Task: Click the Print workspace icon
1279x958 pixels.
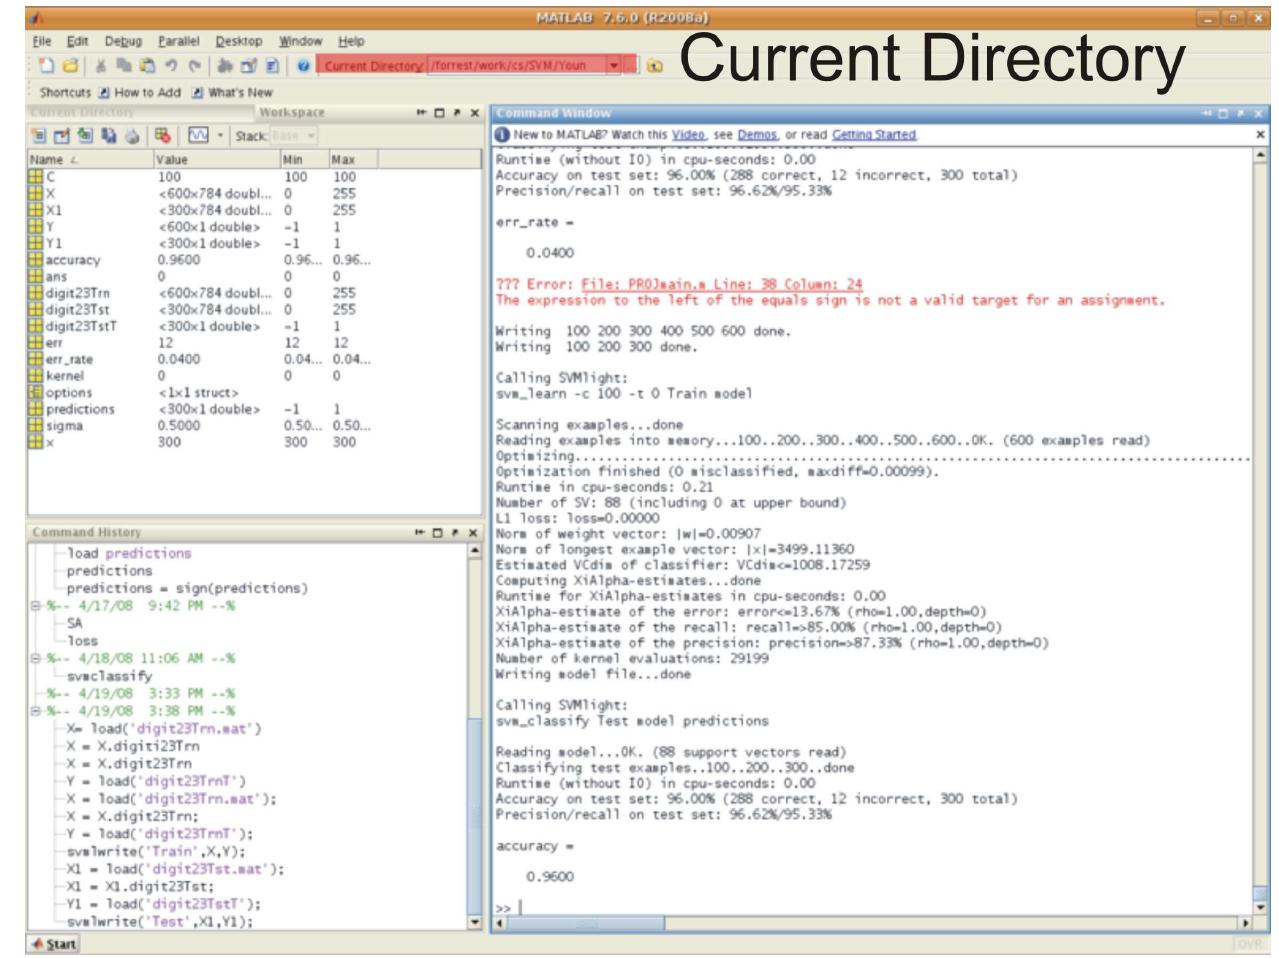Action: click(x=131, y=135)
